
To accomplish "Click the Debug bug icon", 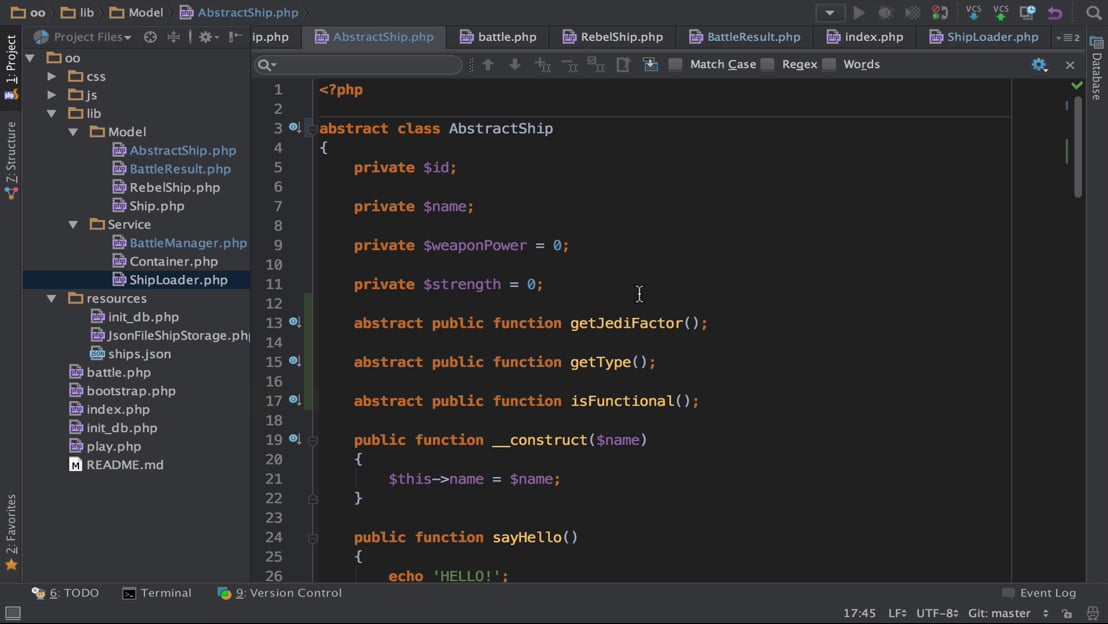I will click(x=885, y=13).
